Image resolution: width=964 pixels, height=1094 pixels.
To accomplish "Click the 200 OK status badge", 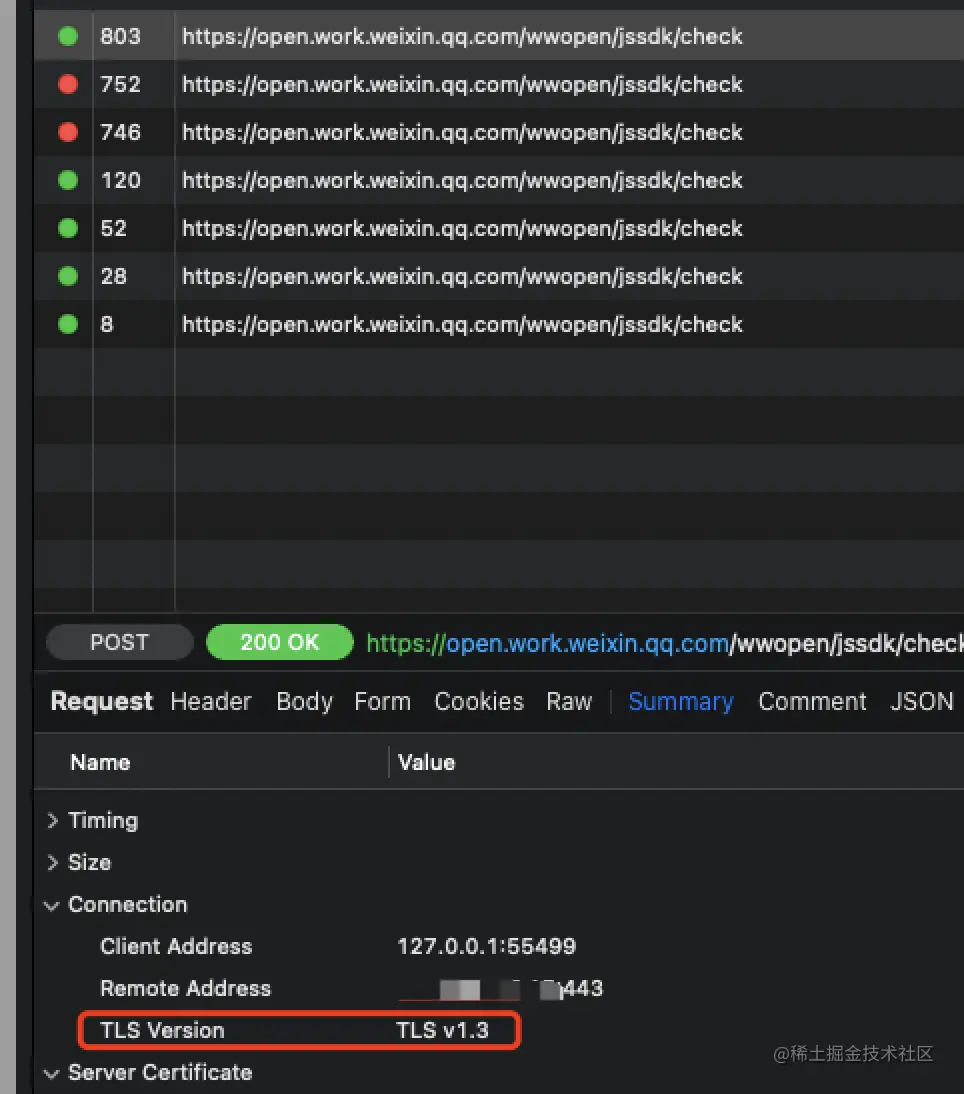I will [x=280, y=643].
